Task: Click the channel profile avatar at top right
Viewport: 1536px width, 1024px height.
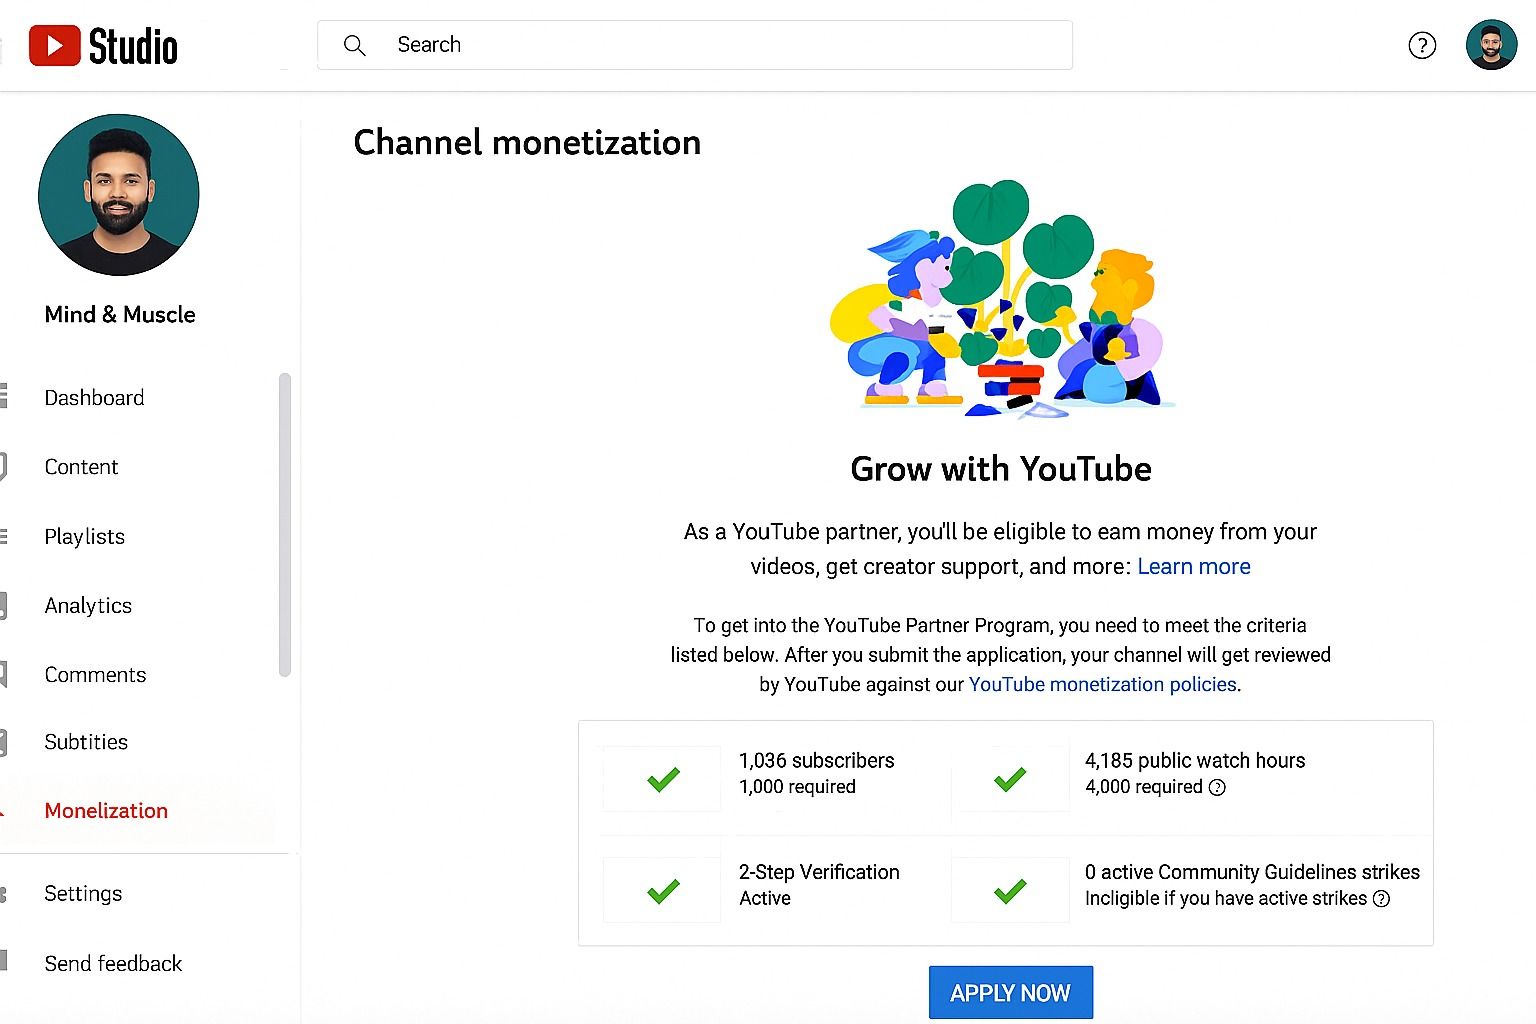Action: coord(1491,45)
